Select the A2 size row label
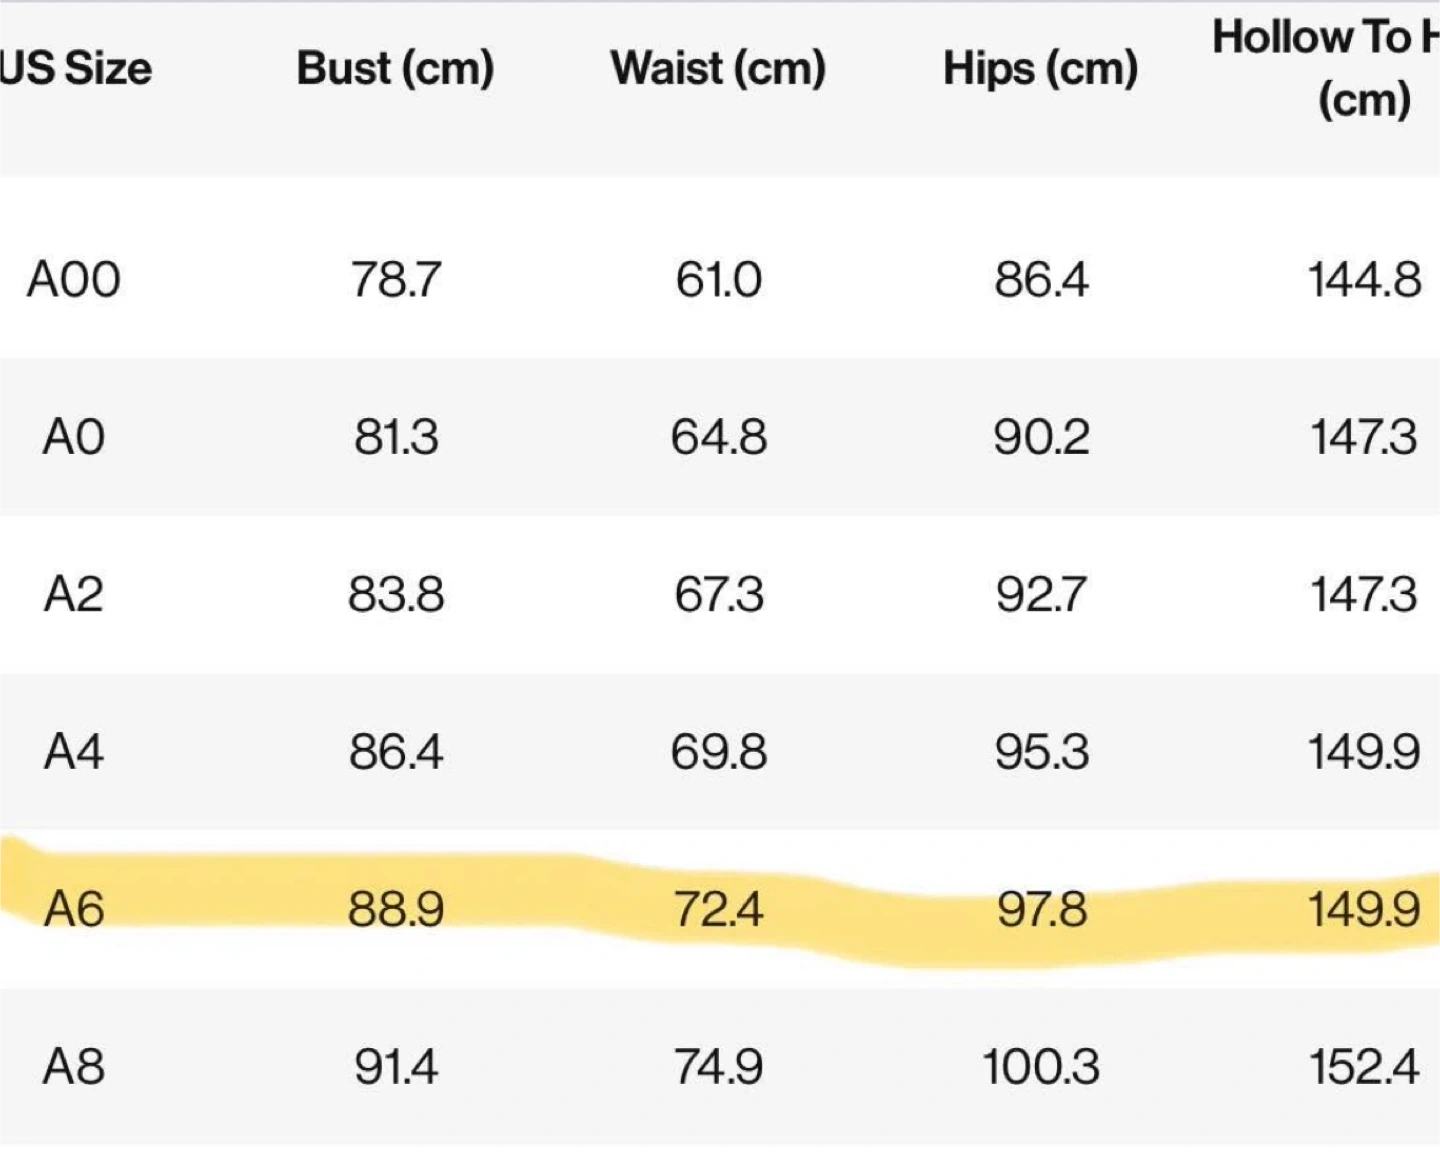This screenshot has width=1440, height=1160. pyautogui.click(x=74, y=594)
